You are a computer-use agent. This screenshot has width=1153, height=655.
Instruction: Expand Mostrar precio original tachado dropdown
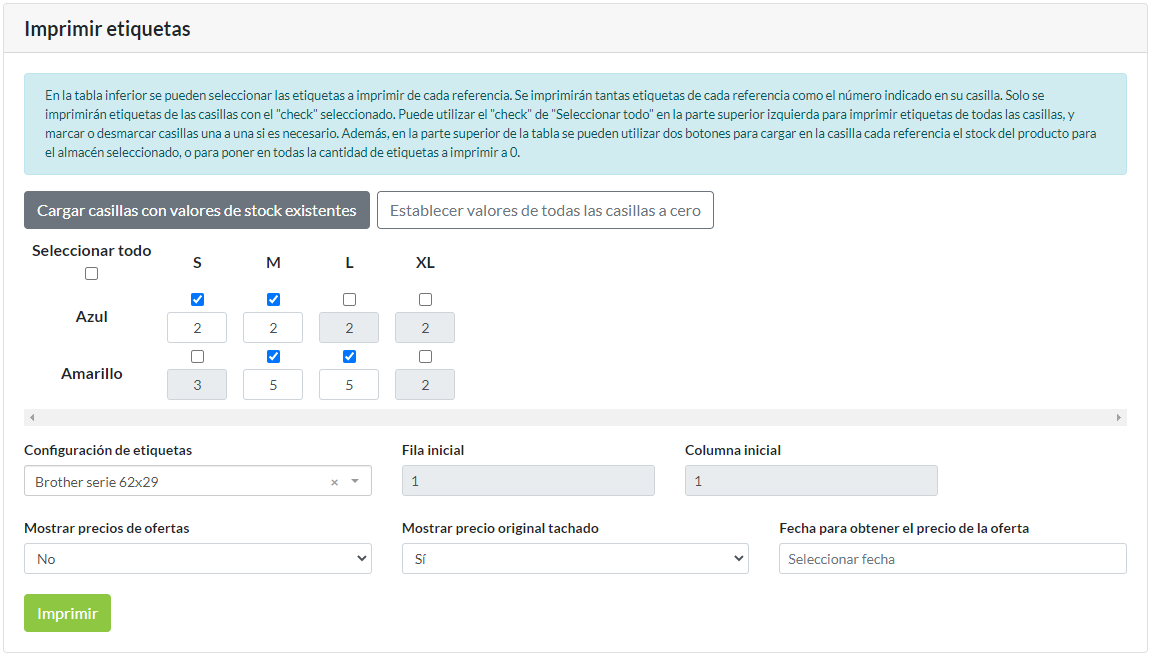point(574,559)
